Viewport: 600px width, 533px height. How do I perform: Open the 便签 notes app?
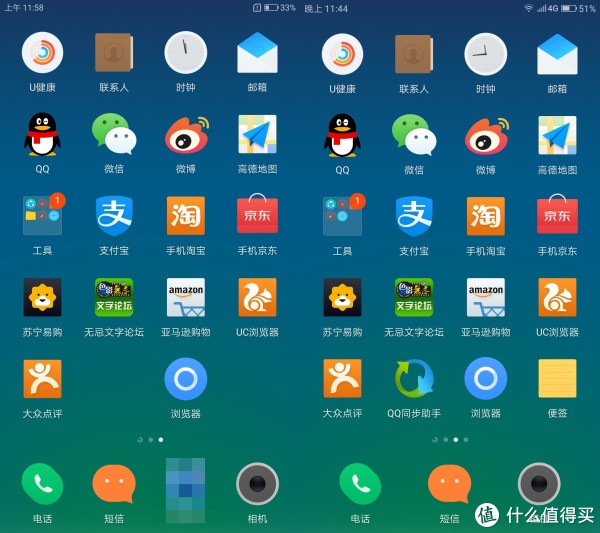point(557,378)
